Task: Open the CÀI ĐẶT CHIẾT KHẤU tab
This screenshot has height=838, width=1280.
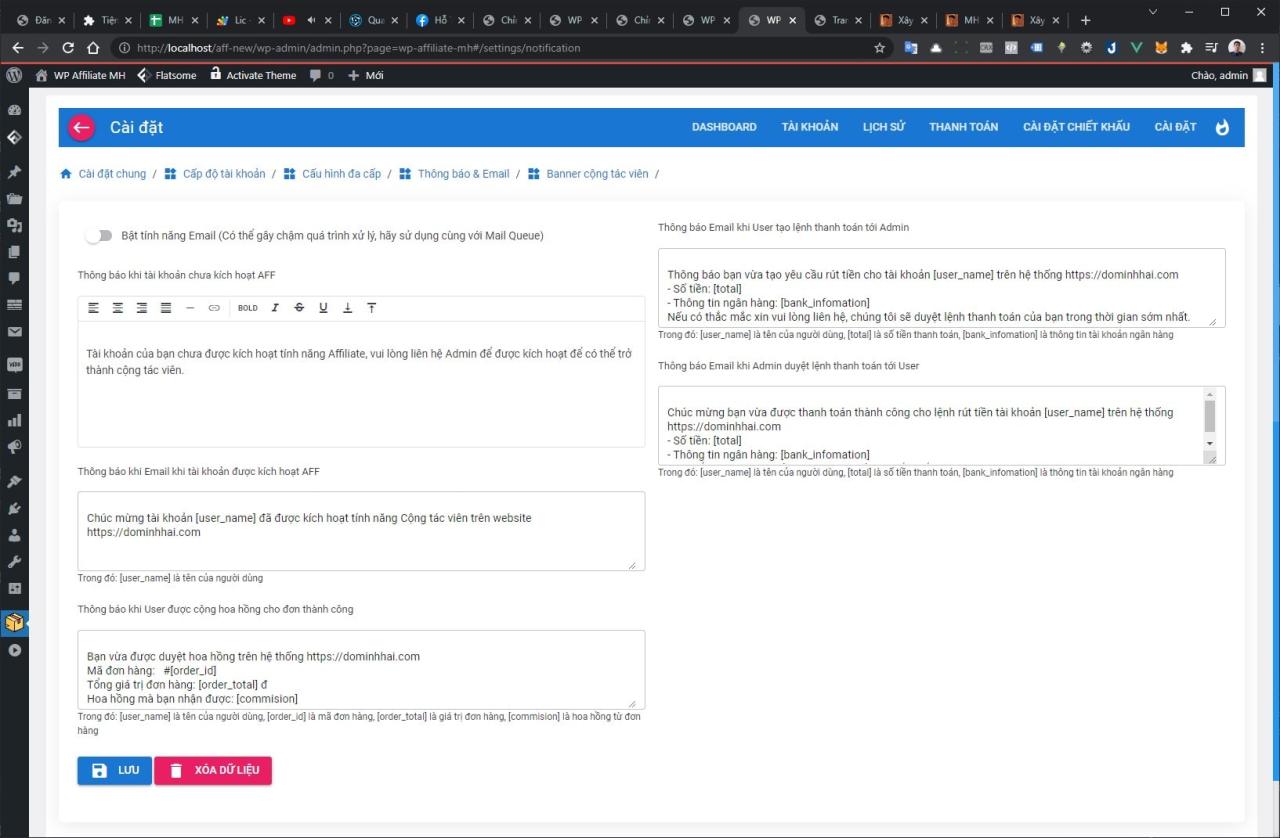Action: [1076, 127]
